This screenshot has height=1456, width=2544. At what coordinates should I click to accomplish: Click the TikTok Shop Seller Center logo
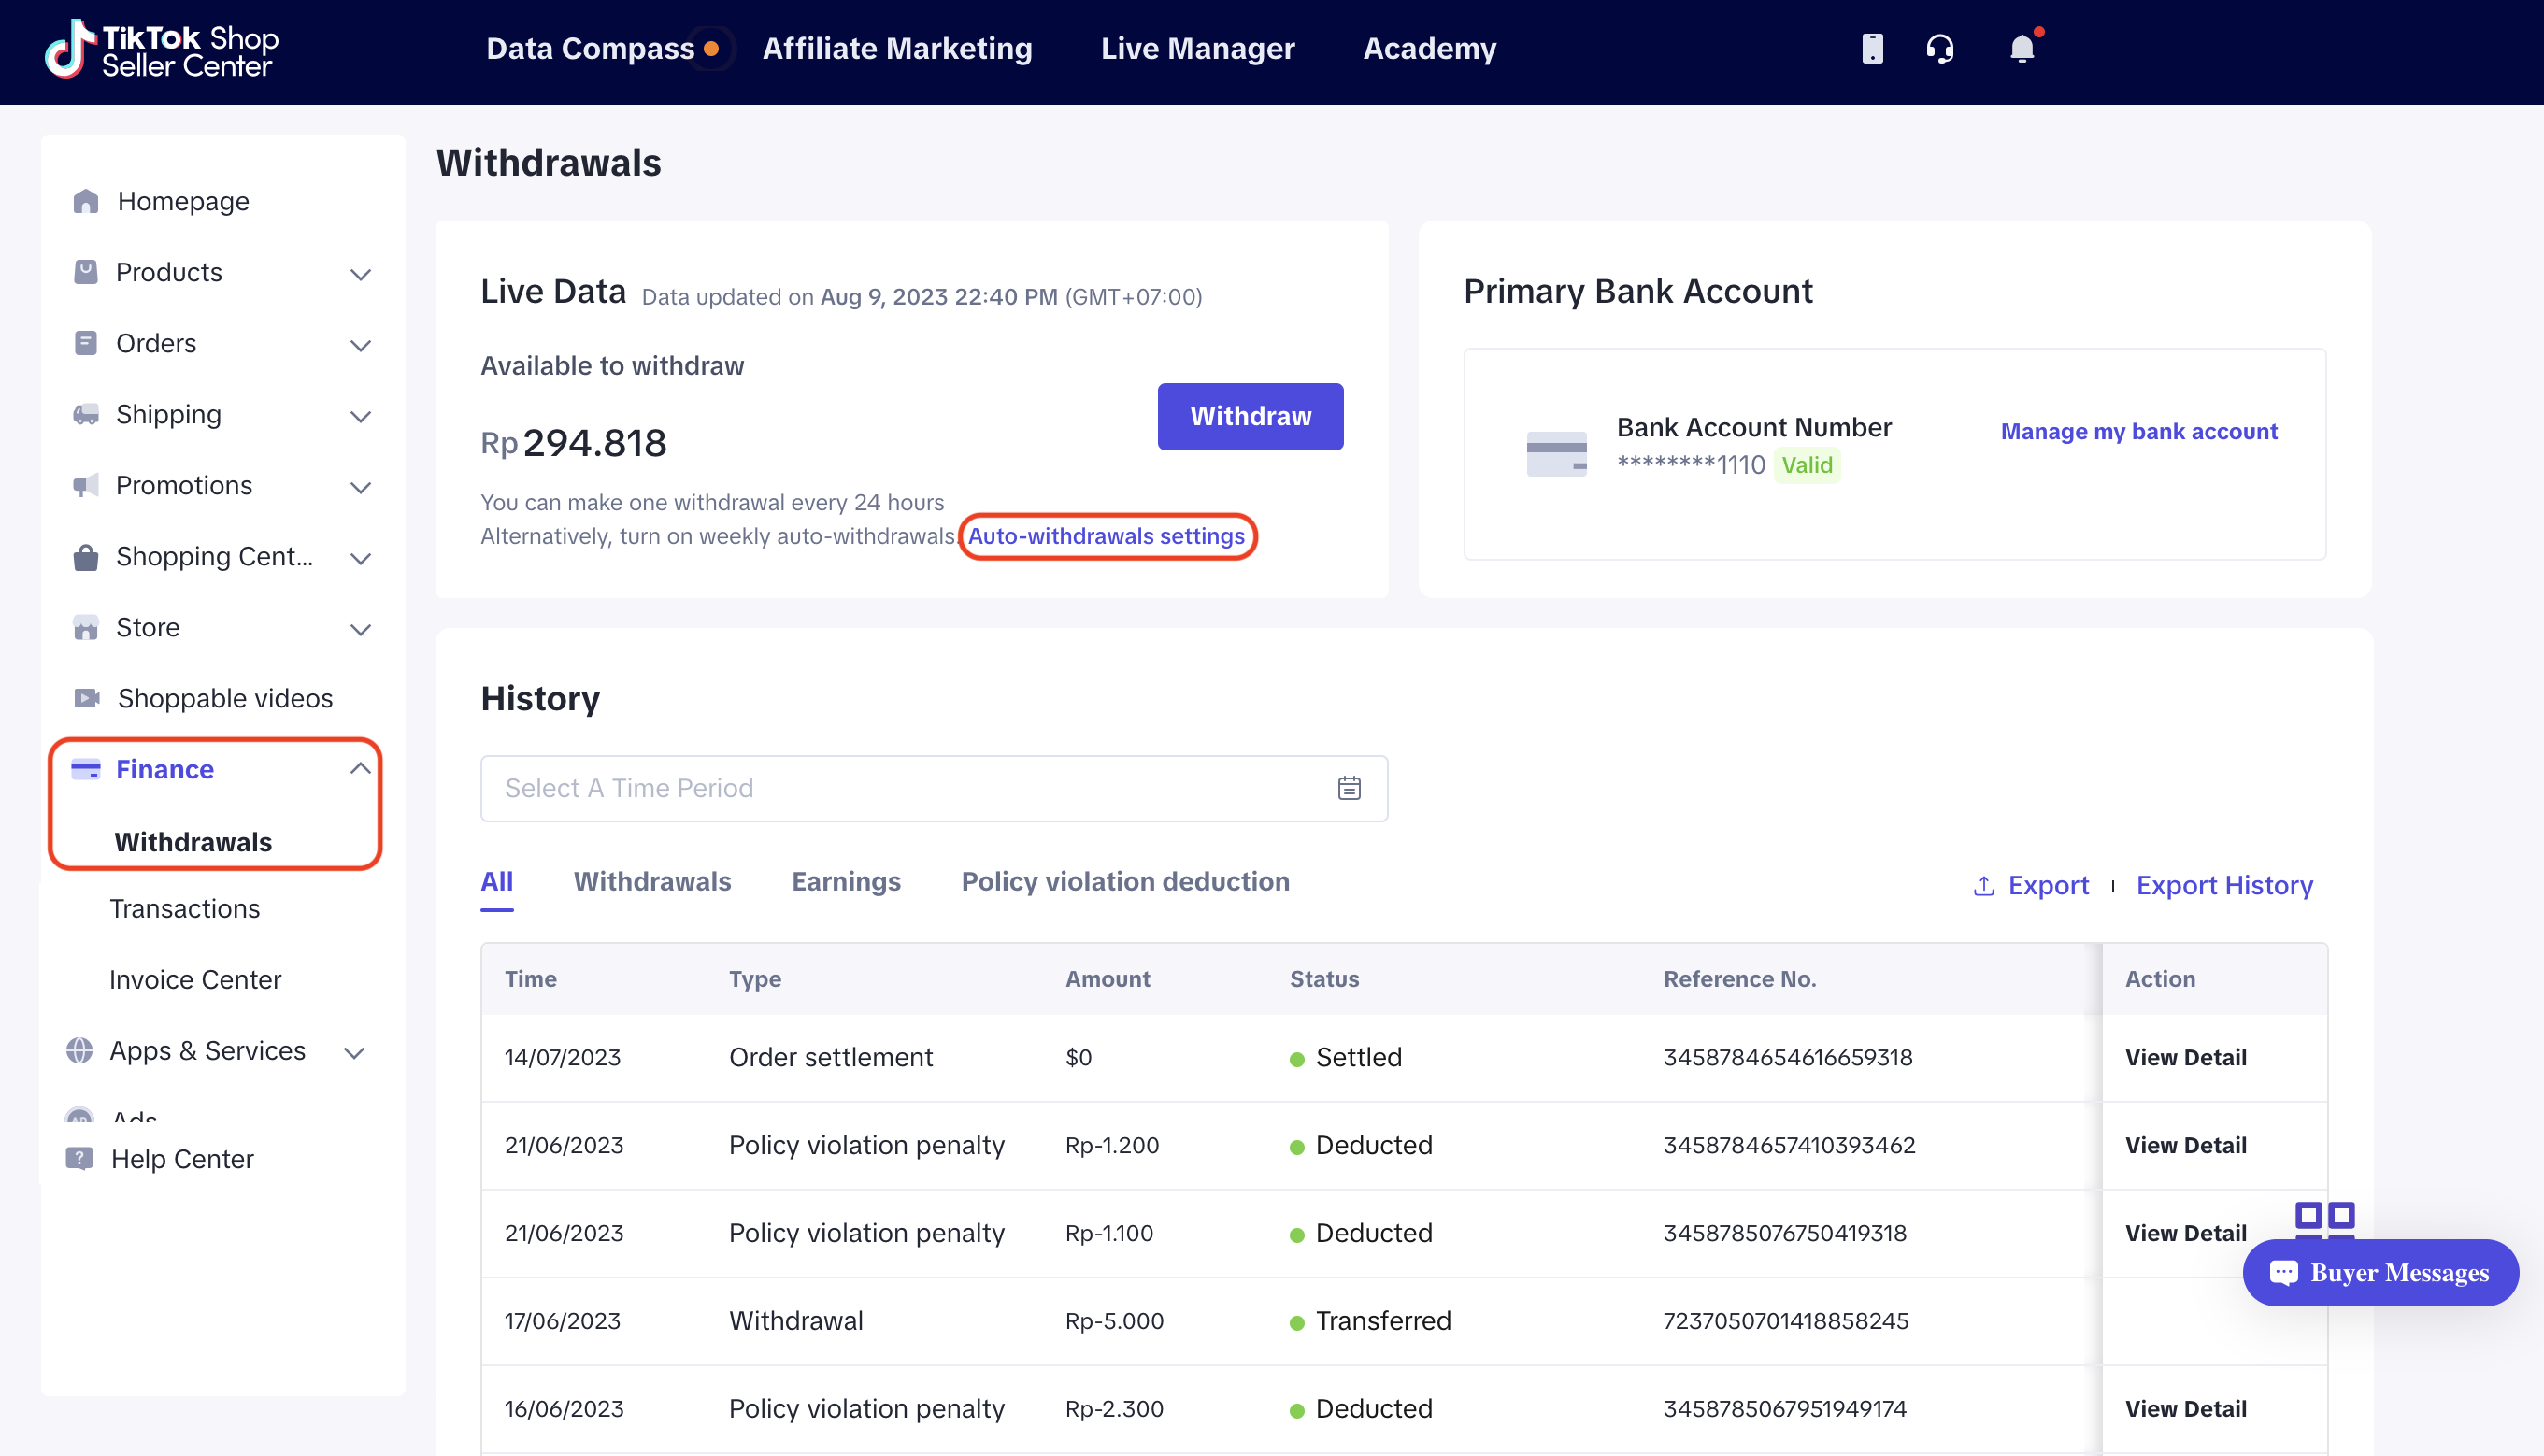click(x=162, y=48)
